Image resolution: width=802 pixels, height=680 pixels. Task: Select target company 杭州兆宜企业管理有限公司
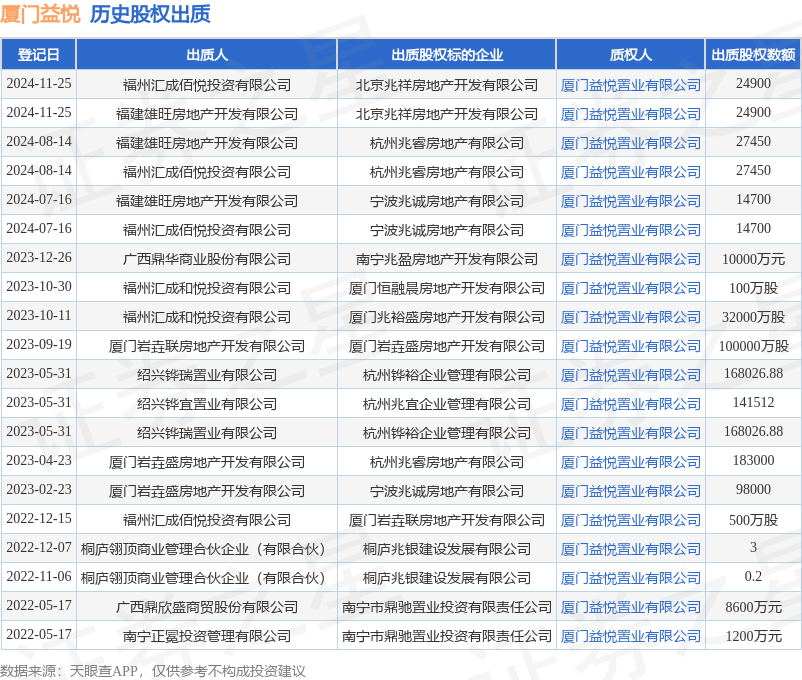pos(447,404)
